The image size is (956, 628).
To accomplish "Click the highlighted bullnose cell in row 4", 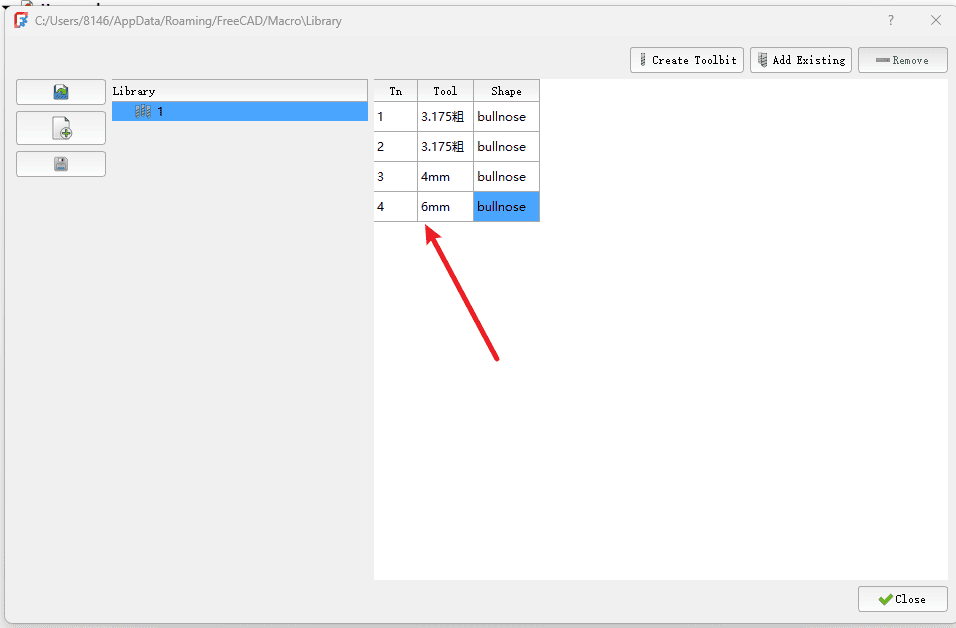I will point(506,207).
